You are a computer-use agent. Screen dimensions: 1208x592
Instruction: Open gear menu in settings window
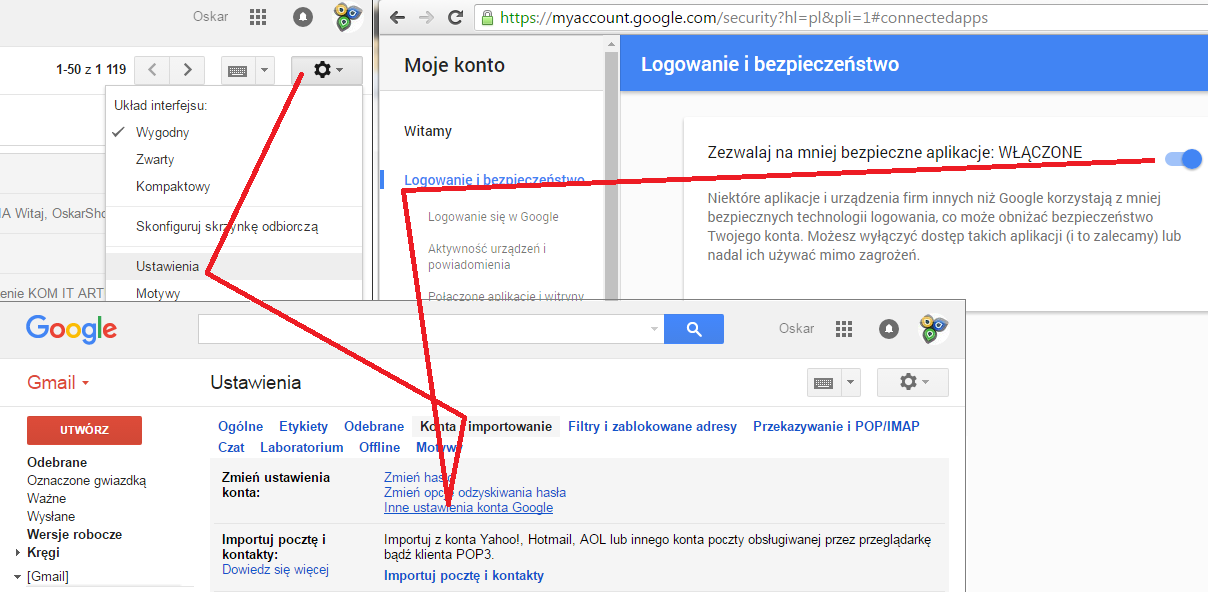(x=913, y=382)
